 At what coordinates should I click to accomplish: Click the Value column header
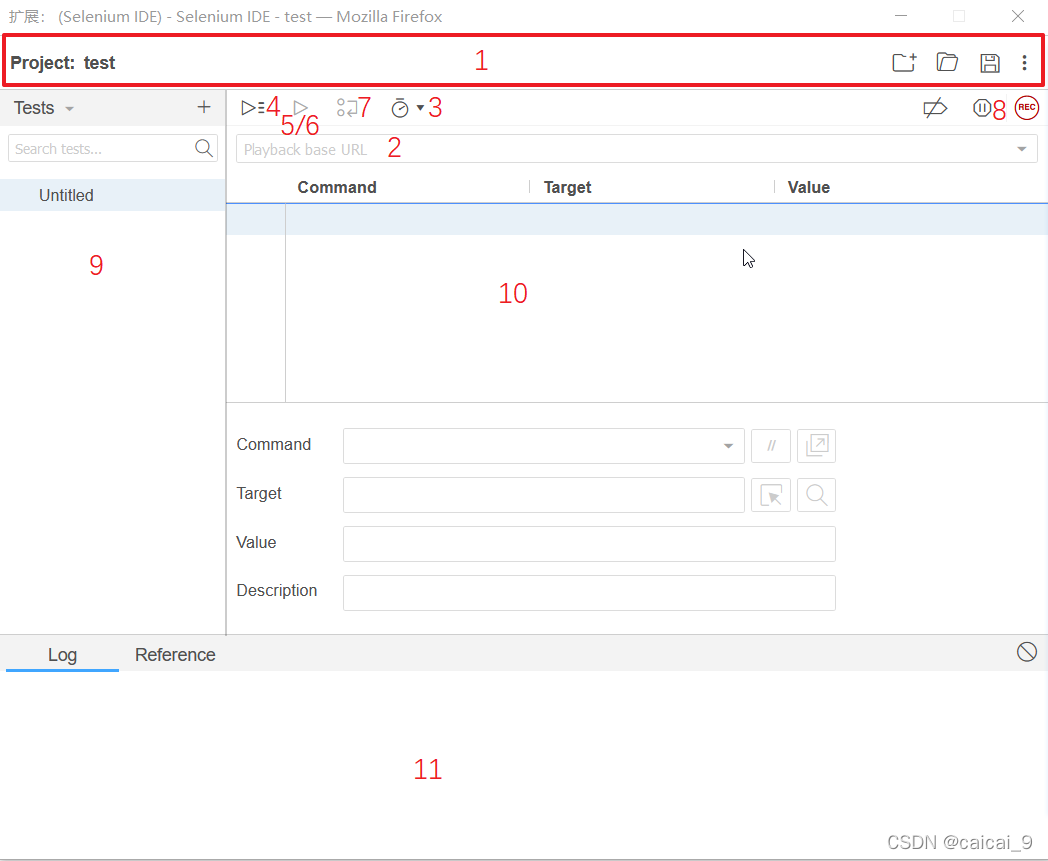click(809, 187)
